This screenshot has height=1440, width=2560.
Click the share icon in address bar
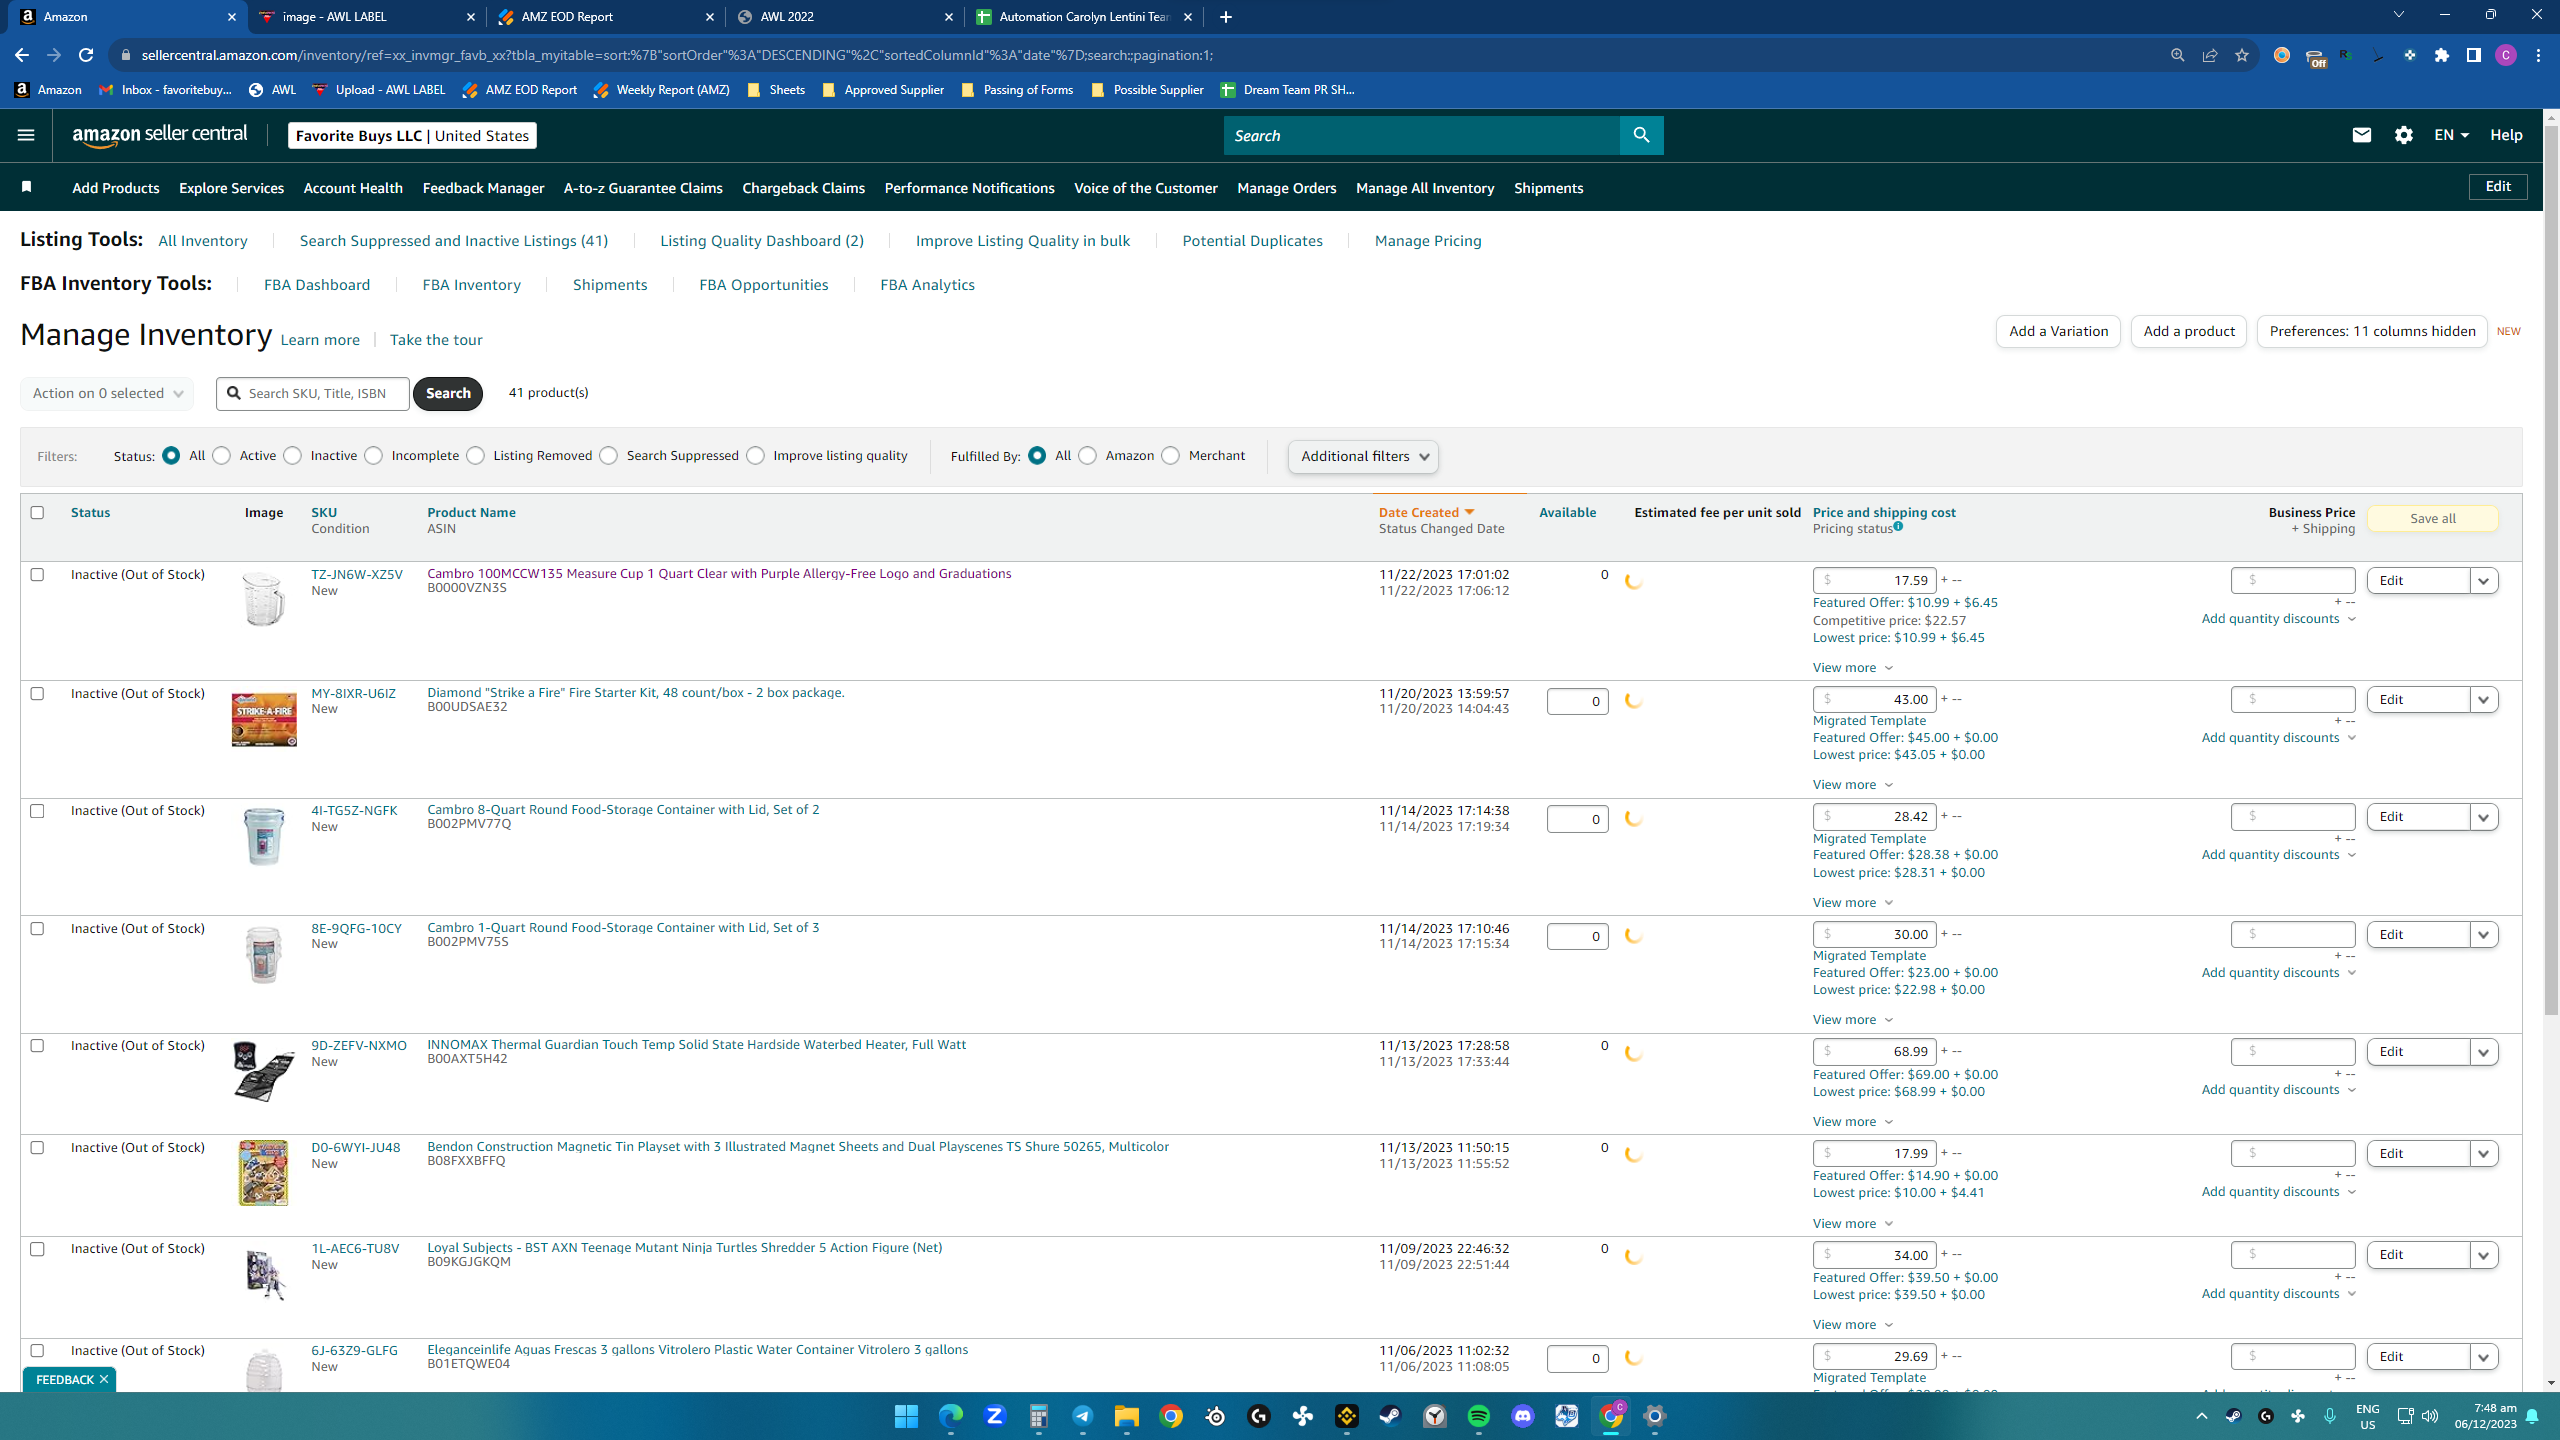tap(2210, 55)
